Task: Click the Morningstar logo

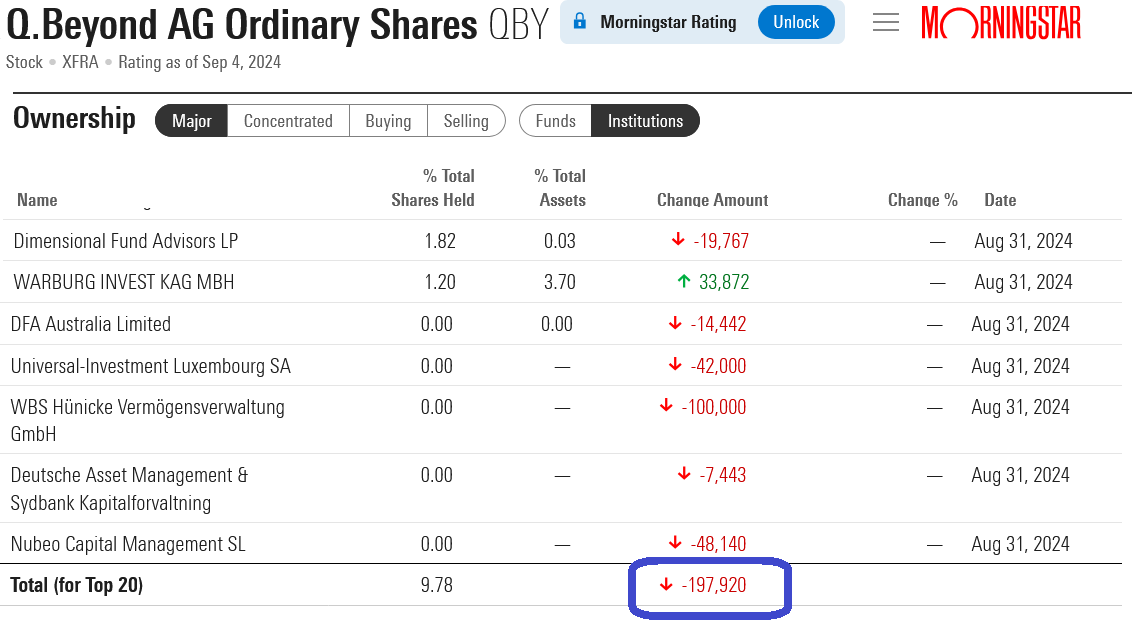Action: [1001, 22]
